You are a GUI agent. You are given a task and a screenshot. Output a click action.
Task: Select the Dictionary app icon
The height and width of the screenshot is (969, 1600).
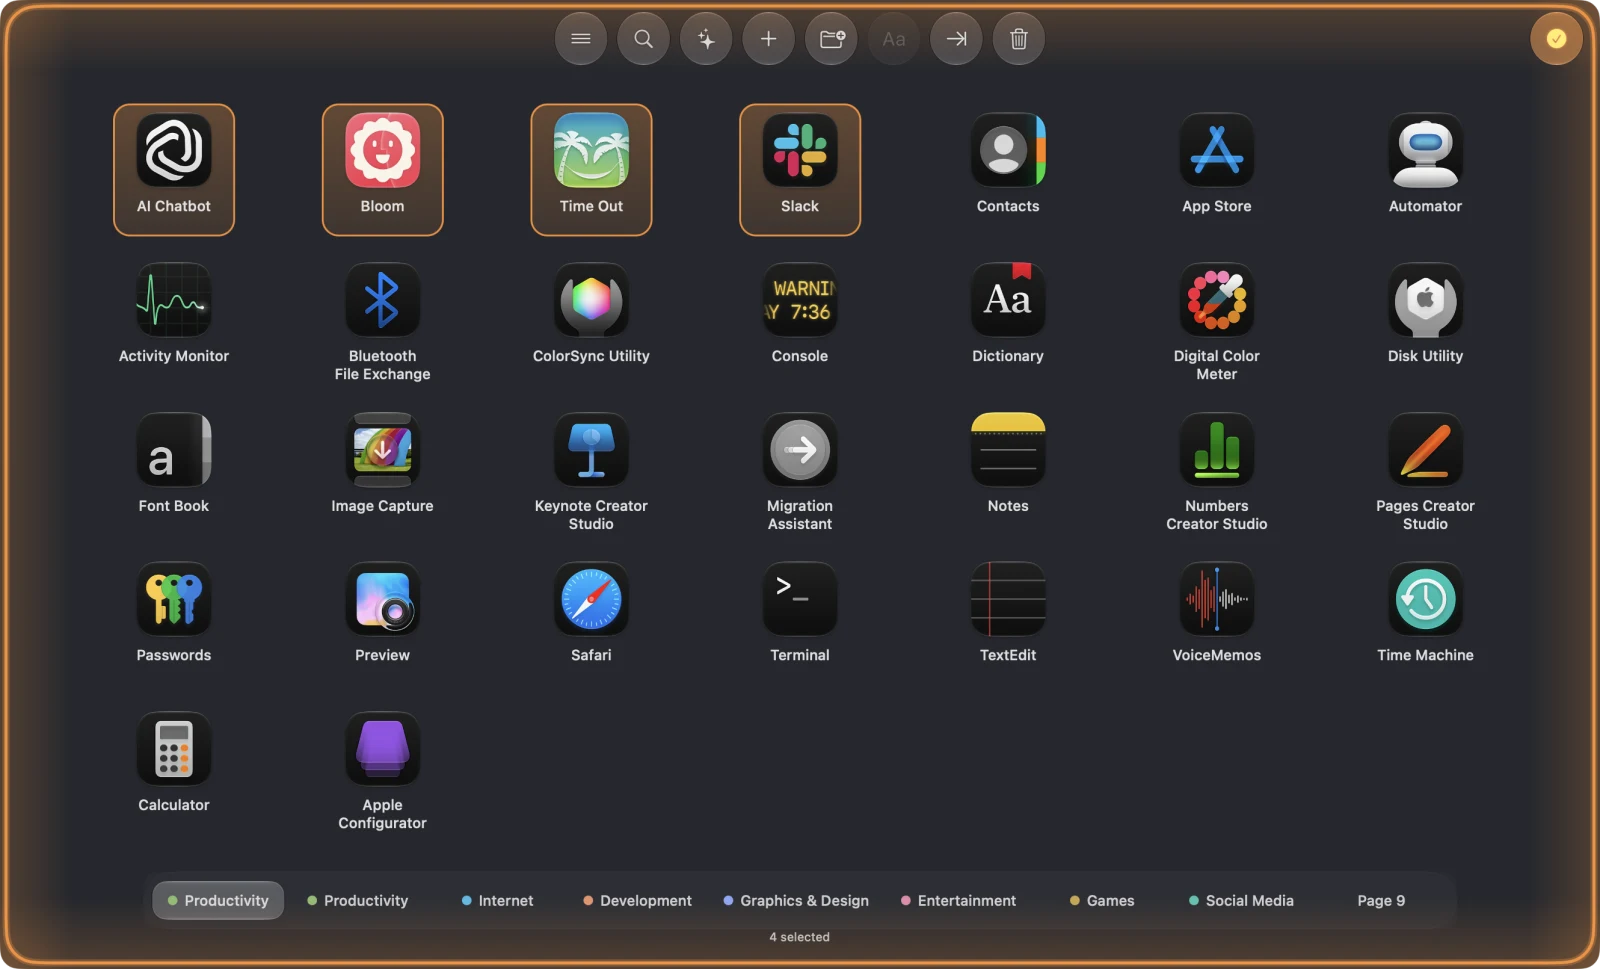(1008, 300)
